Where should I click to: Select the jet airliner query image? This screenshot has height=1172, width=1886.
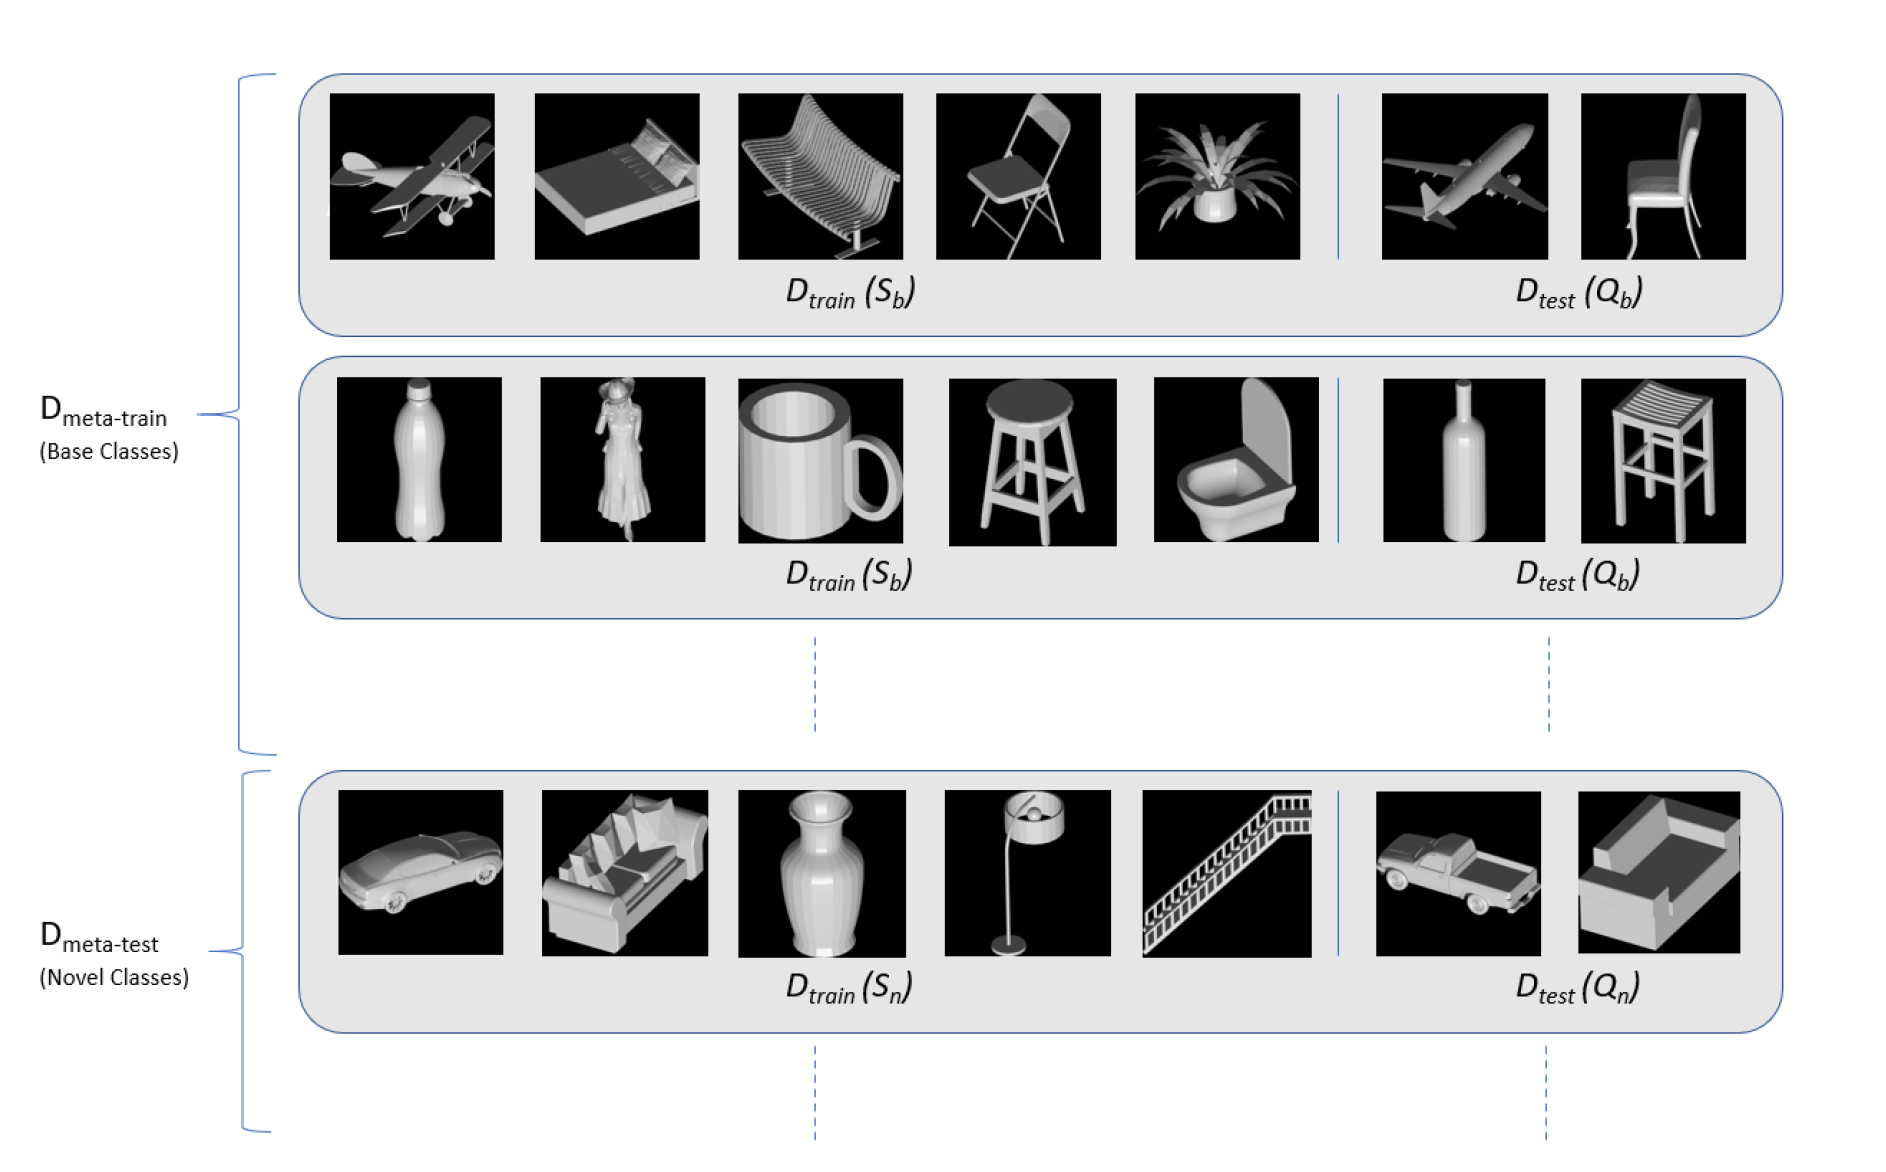click(x=1465, y=176)
